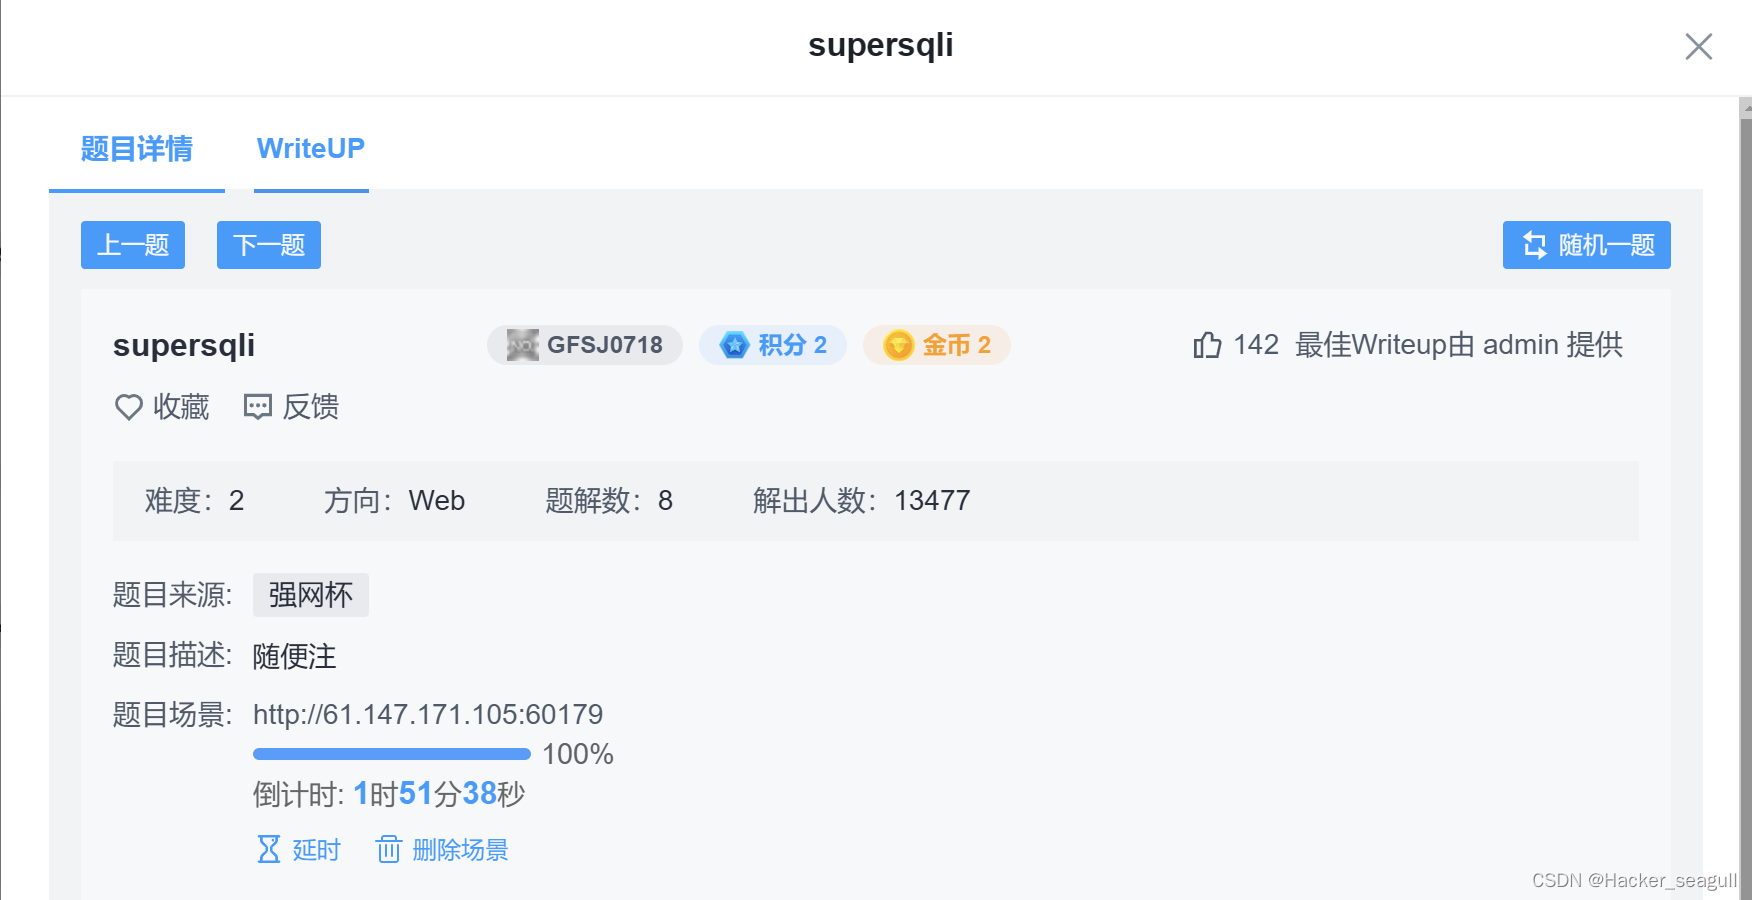Click 随机一题 for a random challenge
Image resolution: width=1752 pixels, height=900 pixels.
[x=1586, y=245]
